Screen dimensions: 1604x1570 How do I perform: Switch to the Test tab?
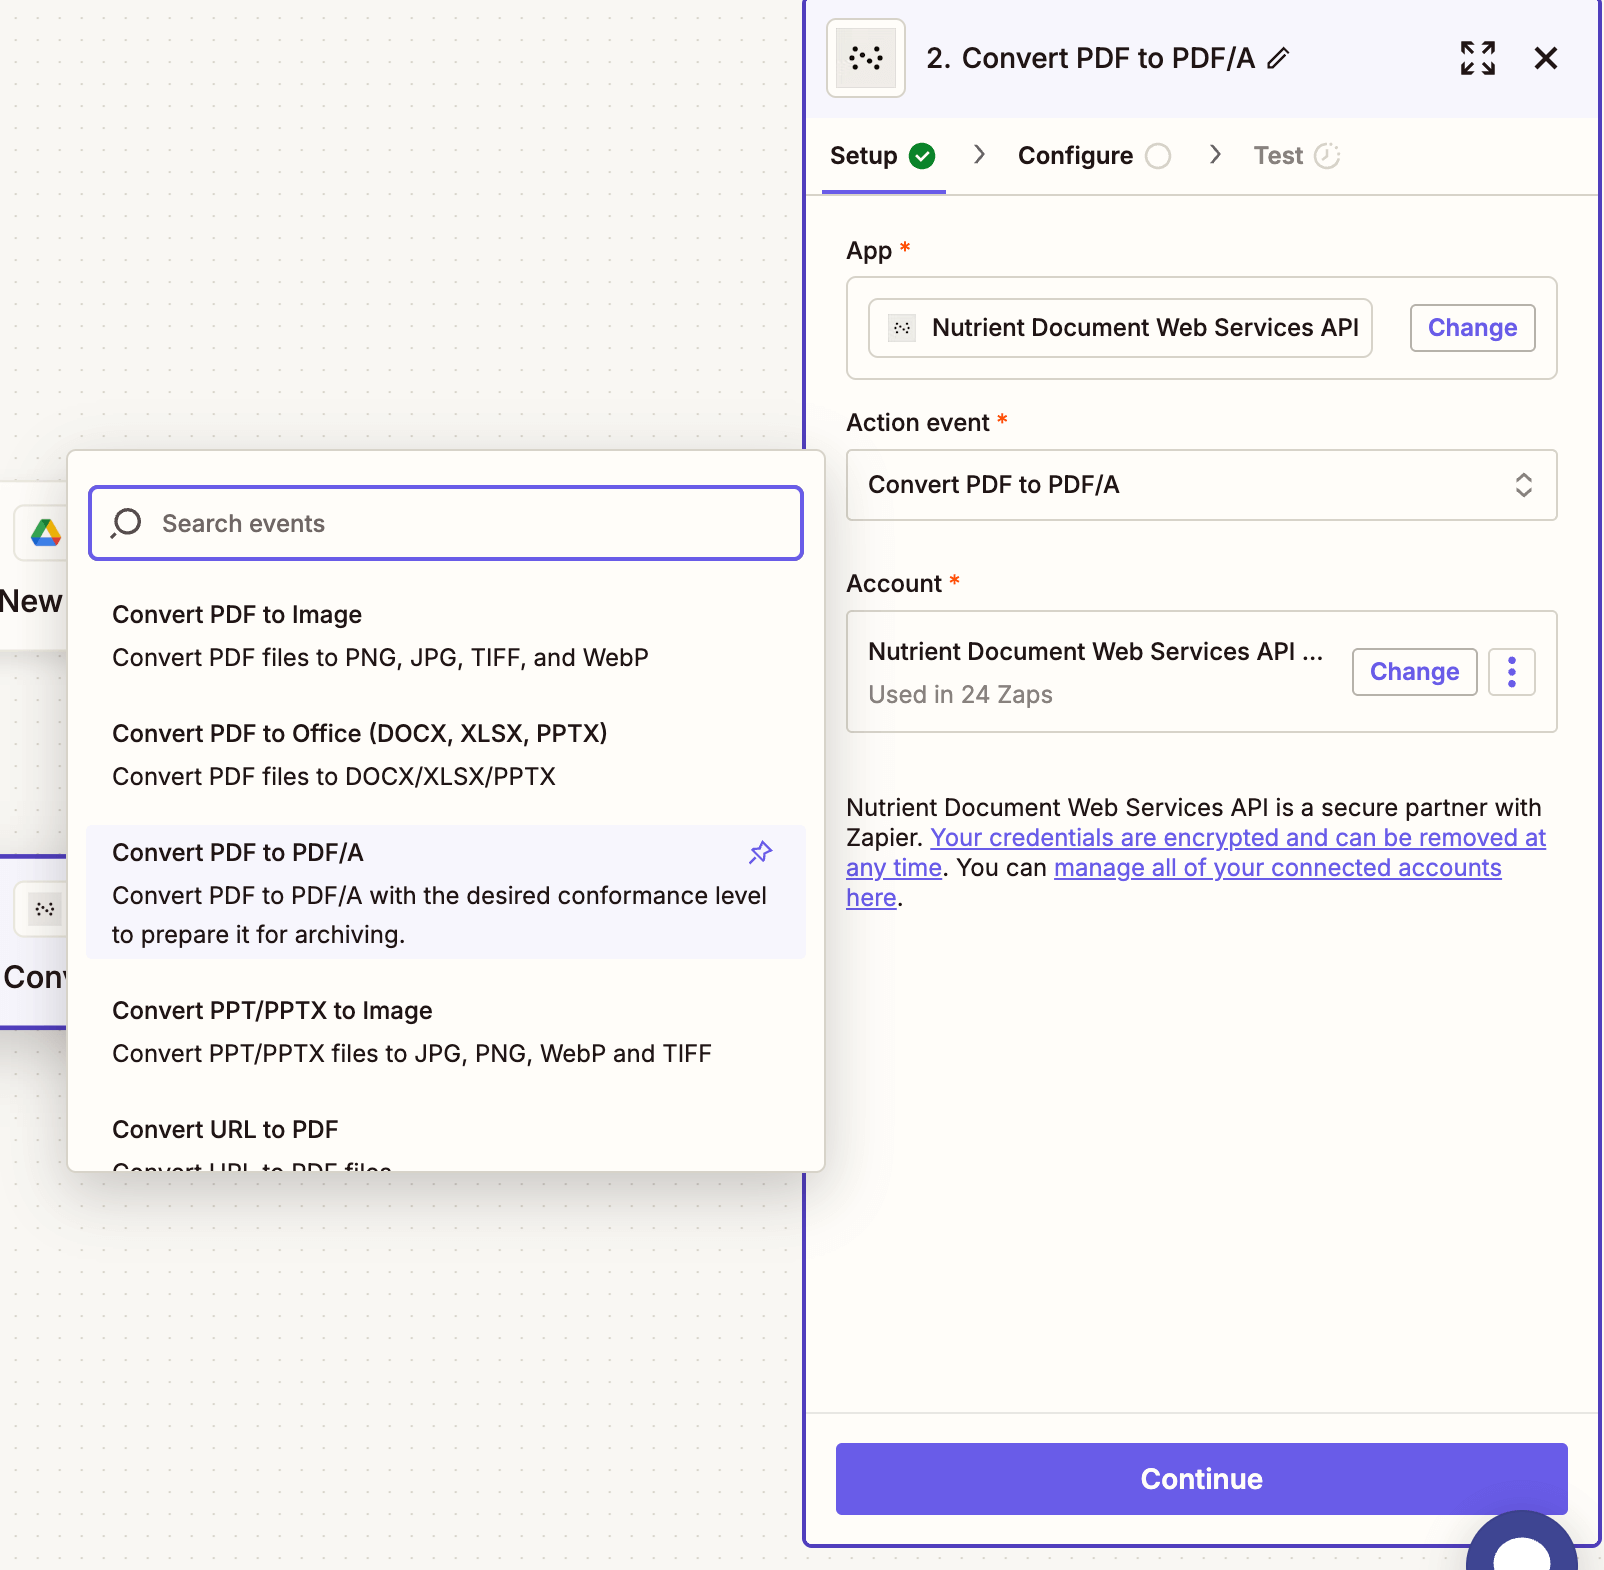1279,156
